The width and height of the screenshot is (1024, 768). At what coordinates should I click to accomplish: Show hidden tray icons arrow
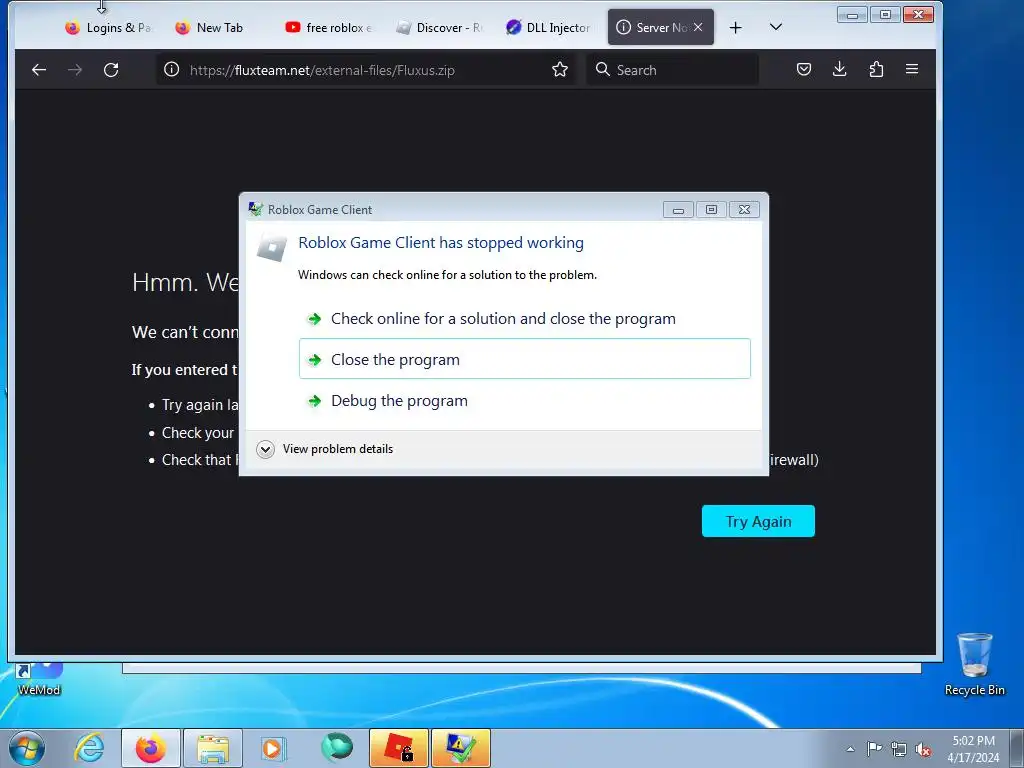pos(850,749)
